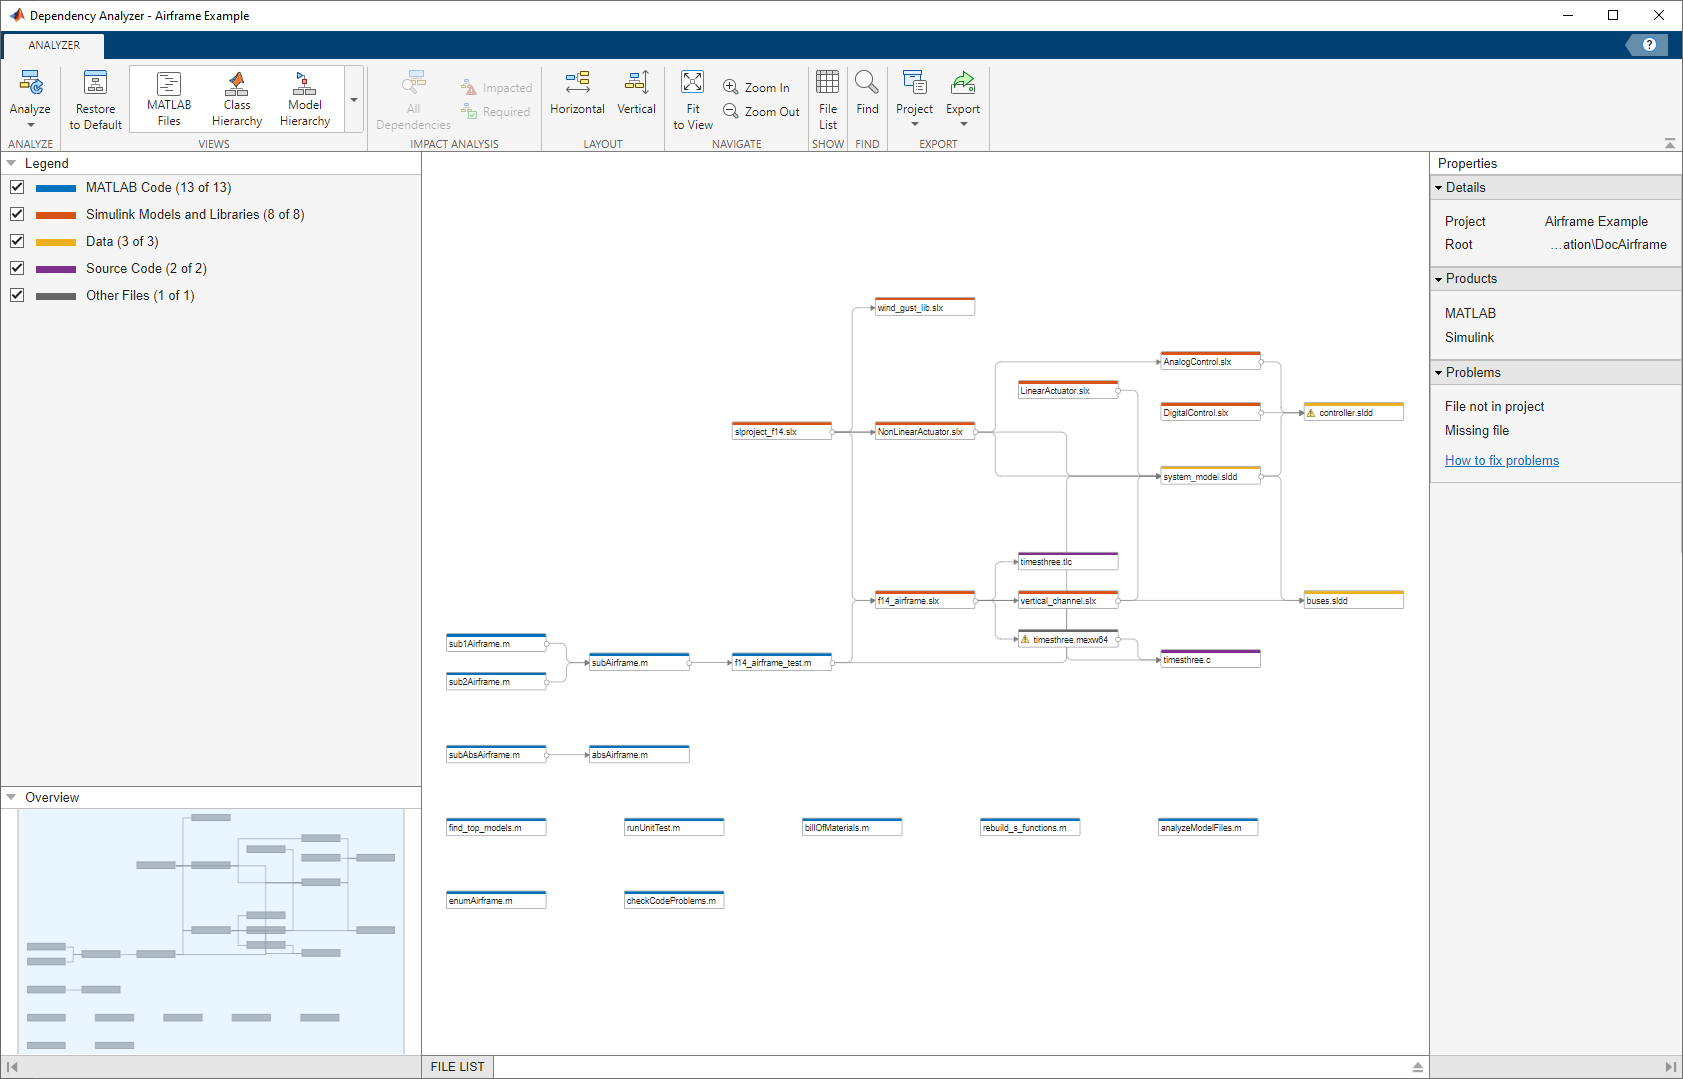The image size is (1683, 1079).
Task: Switch to the ANALYZER tab
Action: click(53, 45)
